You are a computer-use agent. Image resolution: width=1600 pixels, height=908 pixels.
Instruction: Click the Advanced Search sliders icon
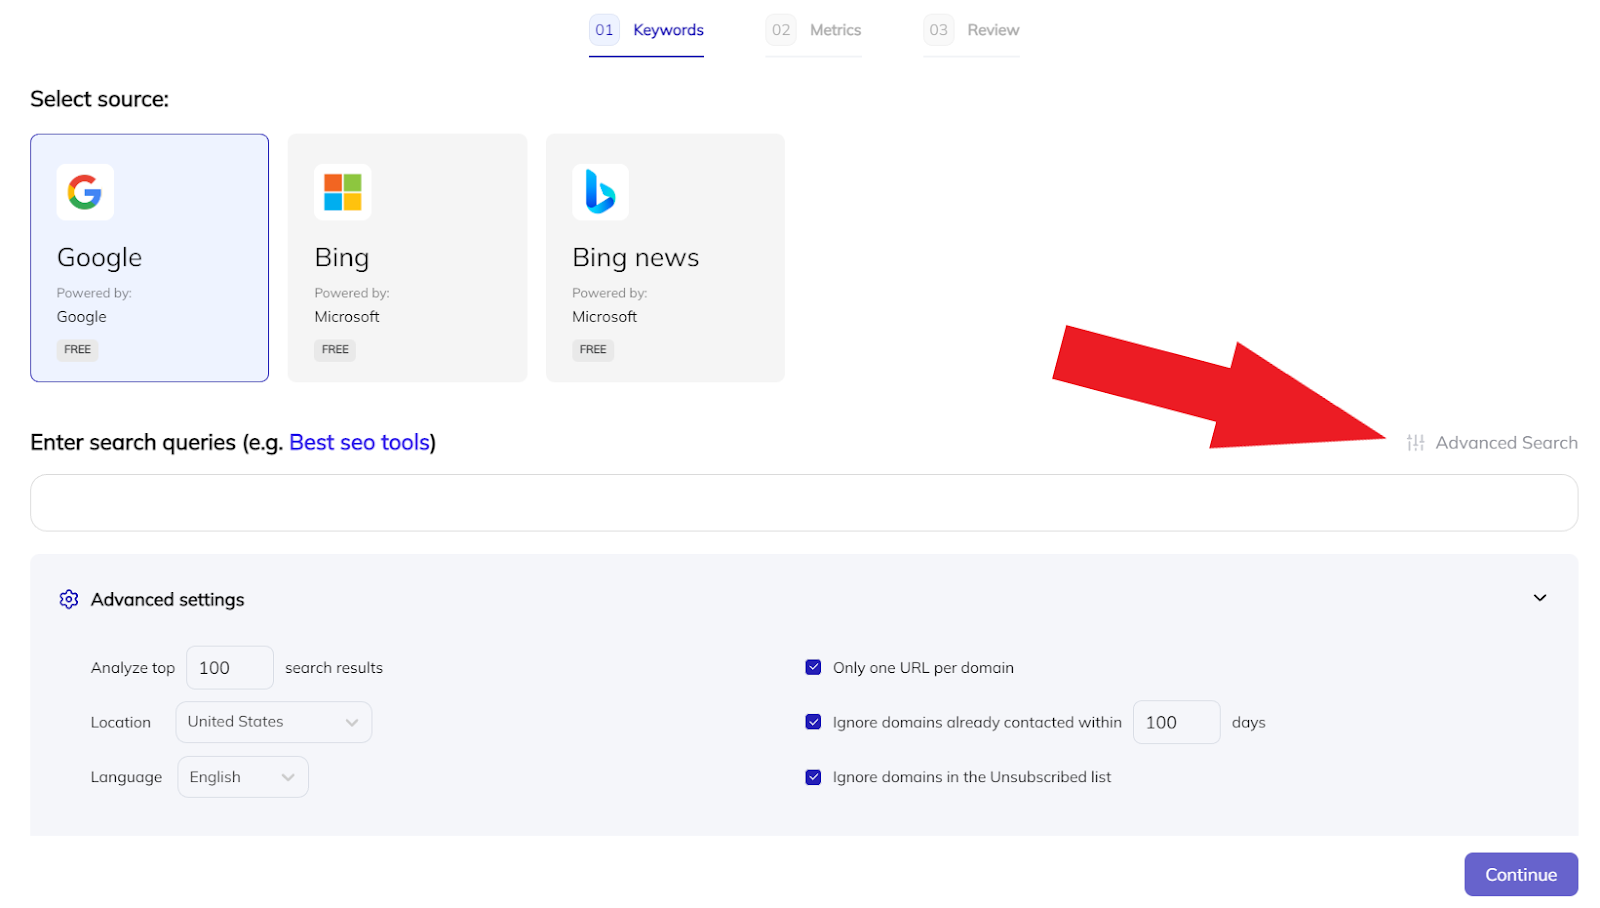pos(1415,443)
